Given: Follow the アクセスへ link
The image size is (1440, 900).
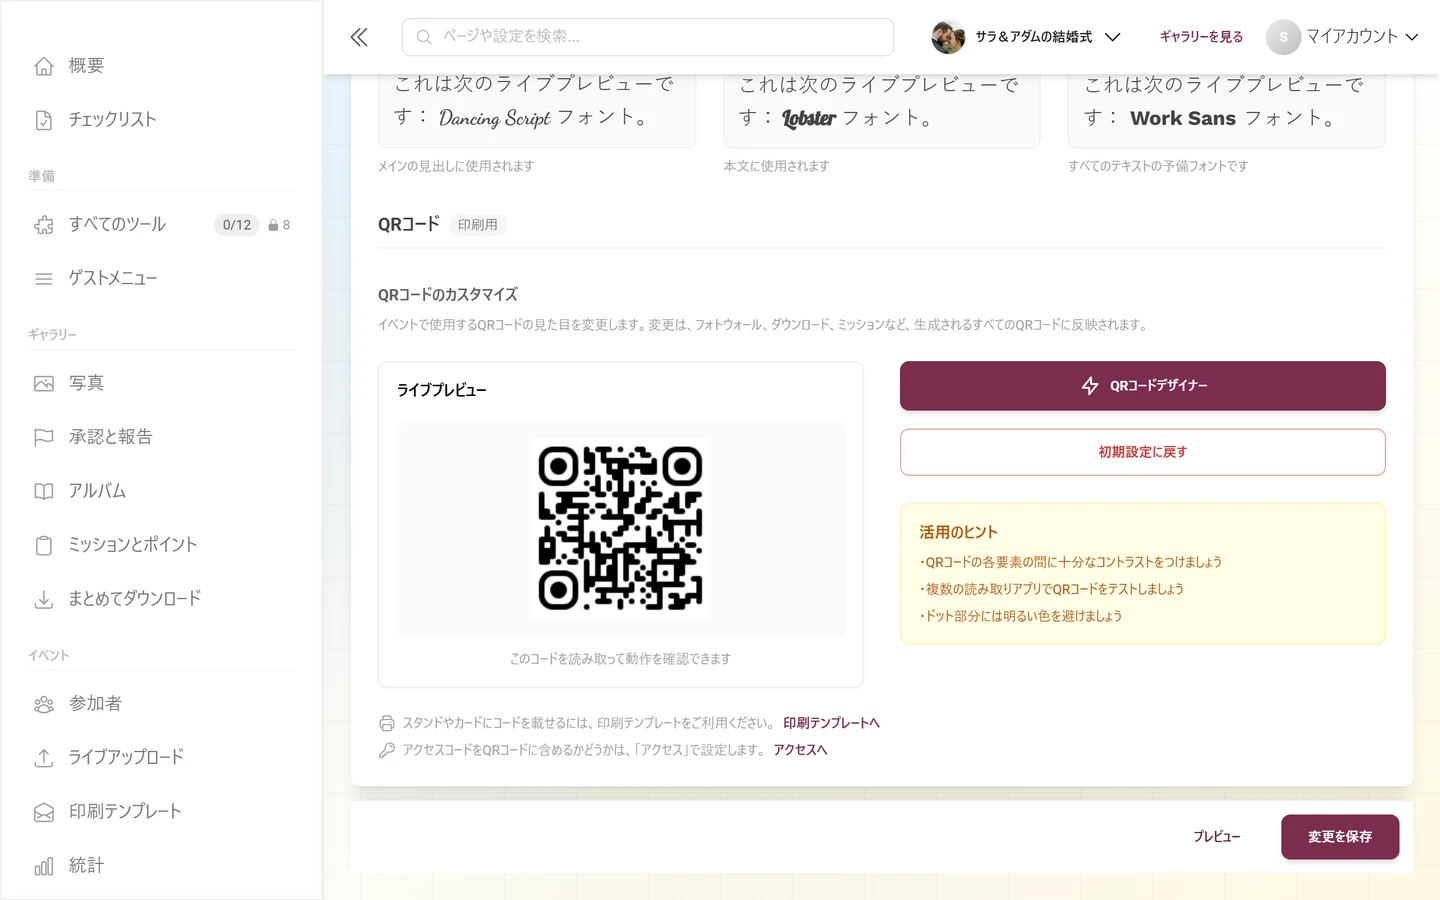Looking at the screenshot, I should tap(800, 750).
